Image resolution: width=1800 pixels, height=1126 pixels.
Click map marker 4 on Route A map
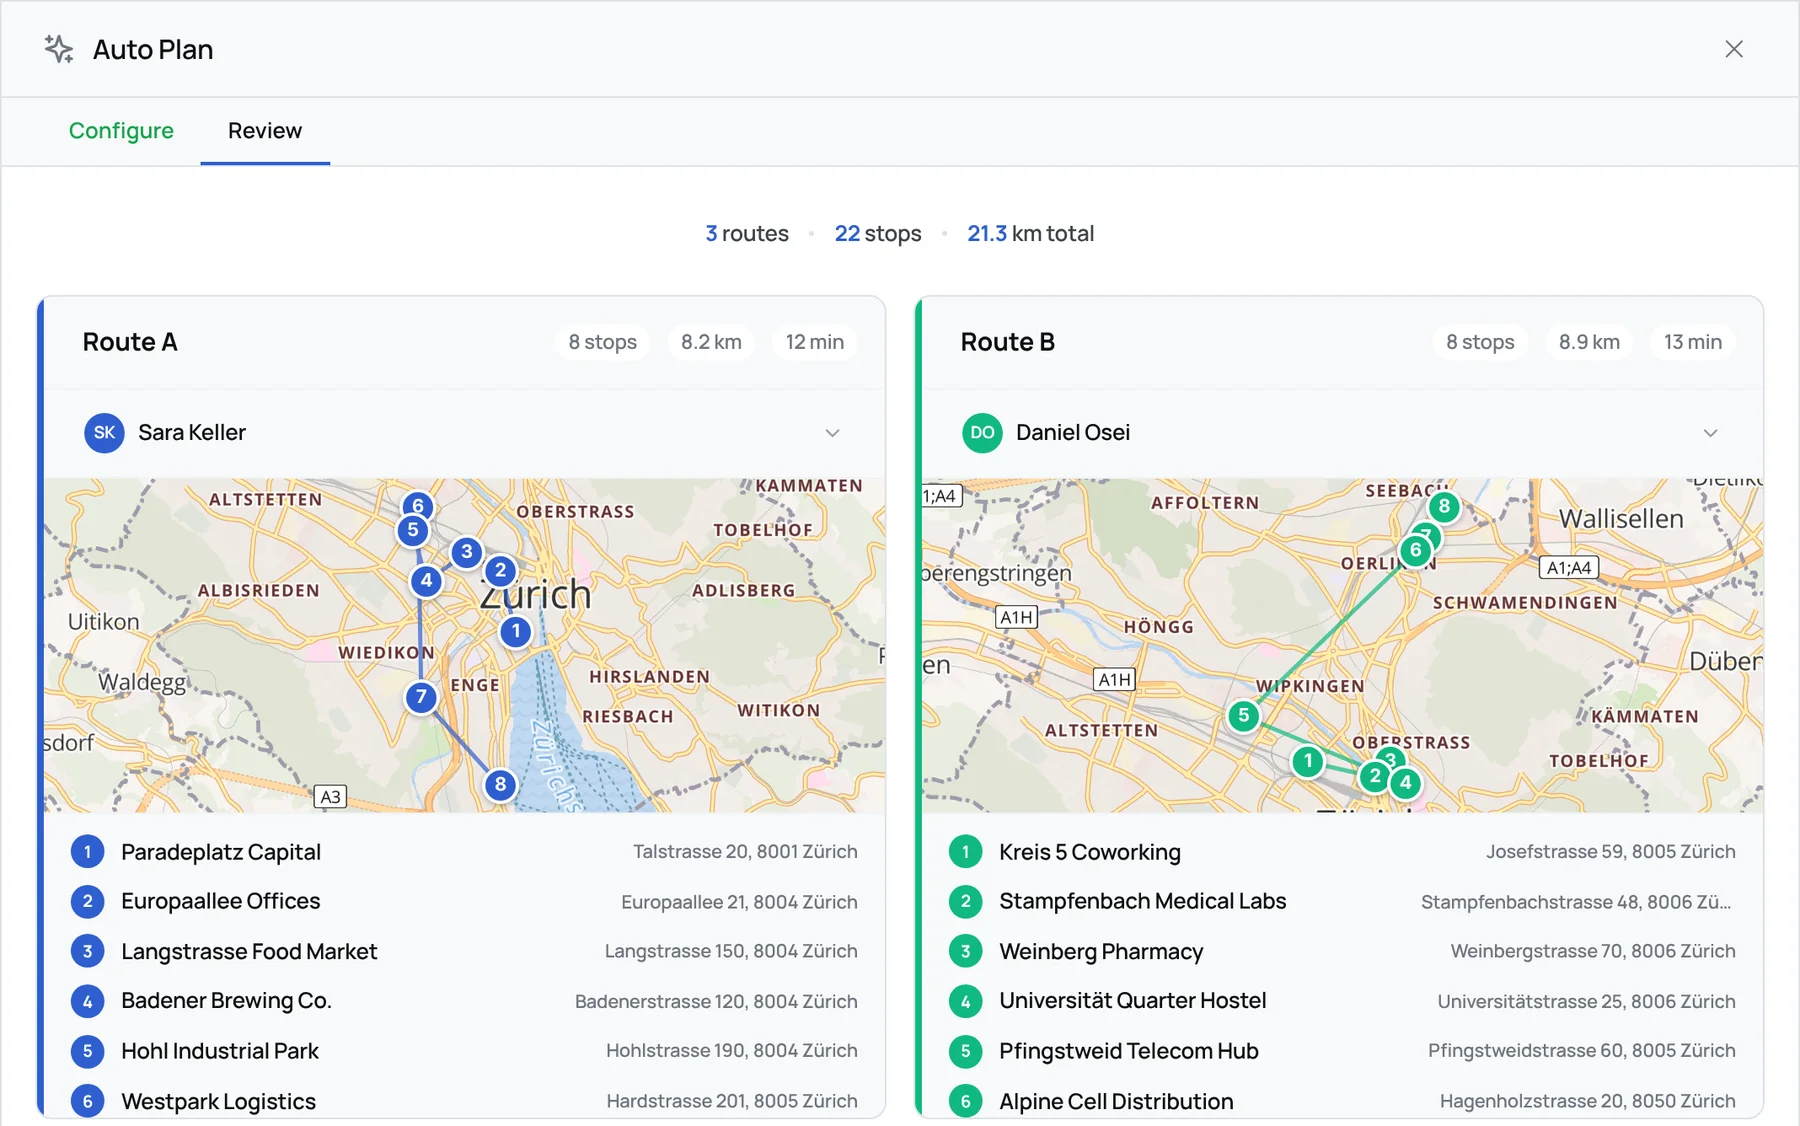(426, 581)
